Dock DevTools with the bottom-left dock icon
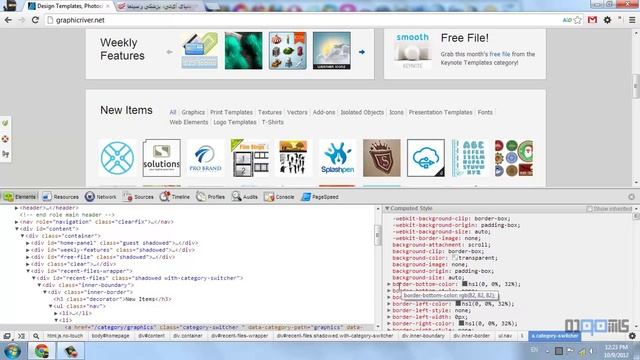Screen dimensions: 640x360 pyautogui.click(x=7, y=336)
